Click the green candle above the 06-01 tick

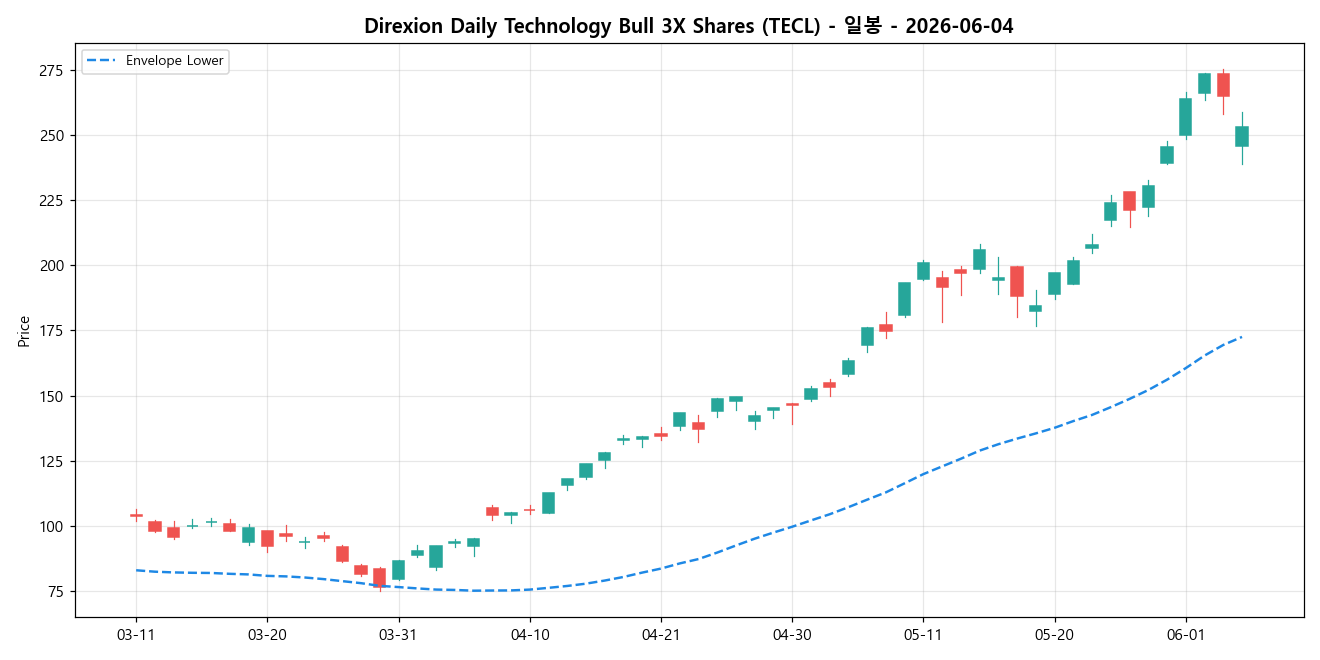(x=1185, y=116)
